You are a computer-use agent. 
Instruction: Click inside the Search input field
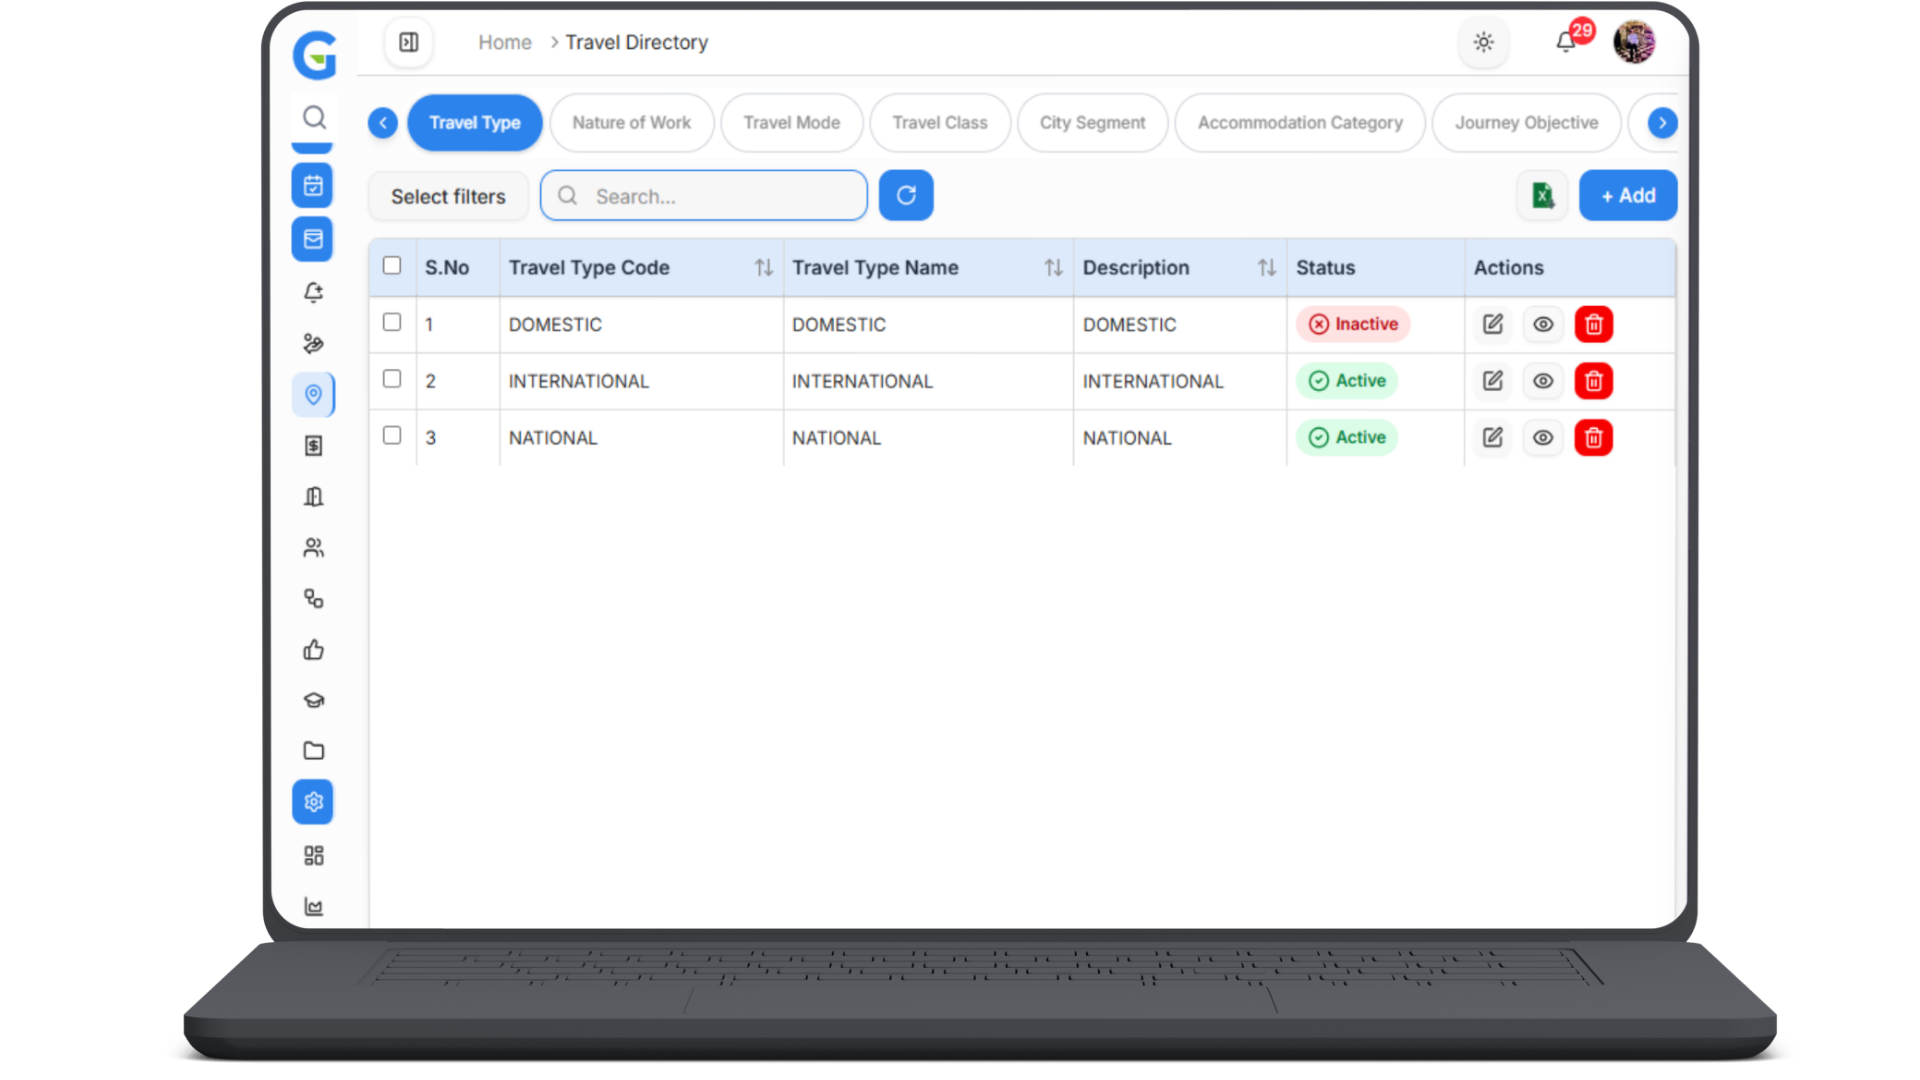tap(720, 196)
